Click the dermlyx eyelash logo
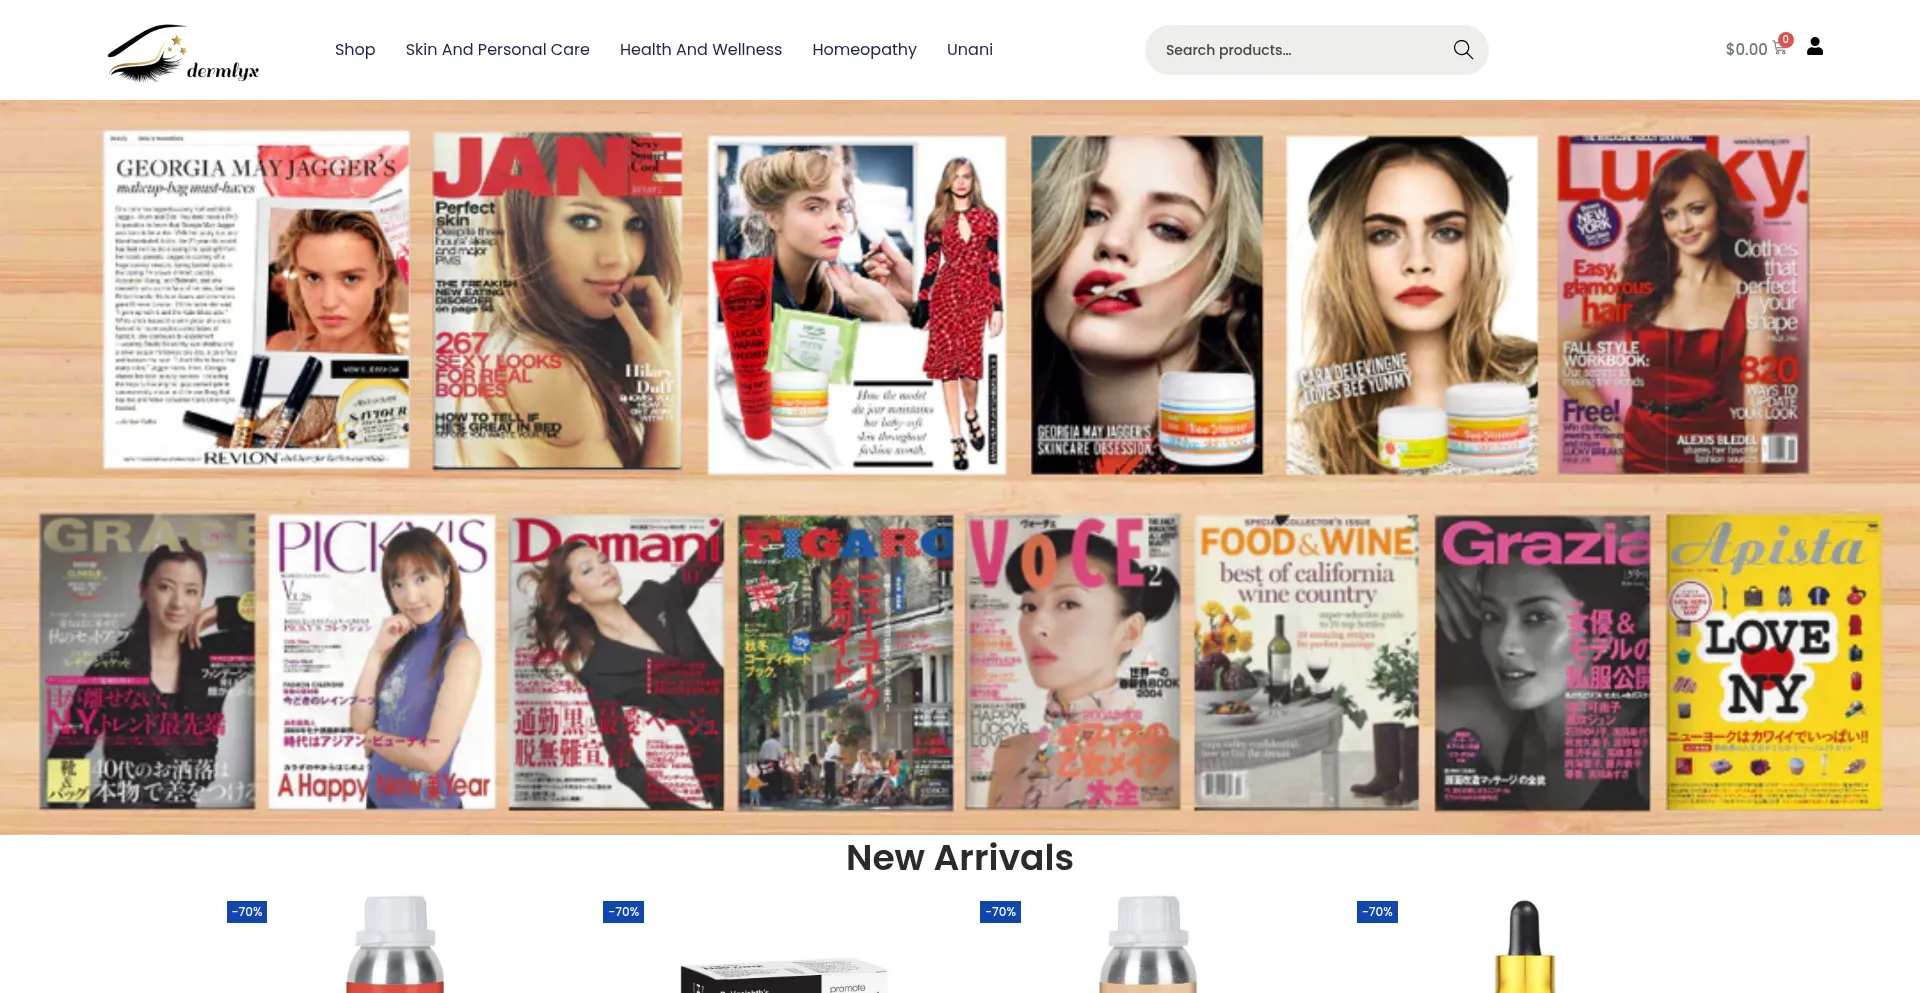The width and height of the screenshot is (1920, 993). coord(183,52)
